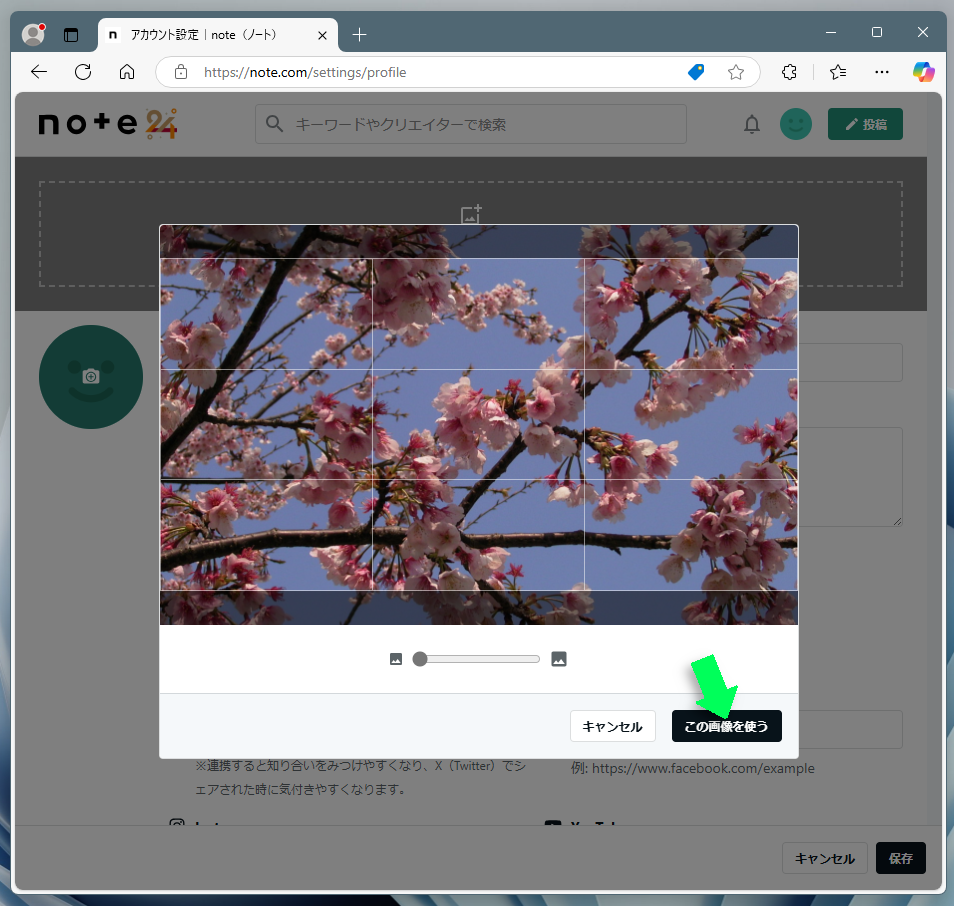
Task: Click この画像を使う button
Action: click(726, 726)
